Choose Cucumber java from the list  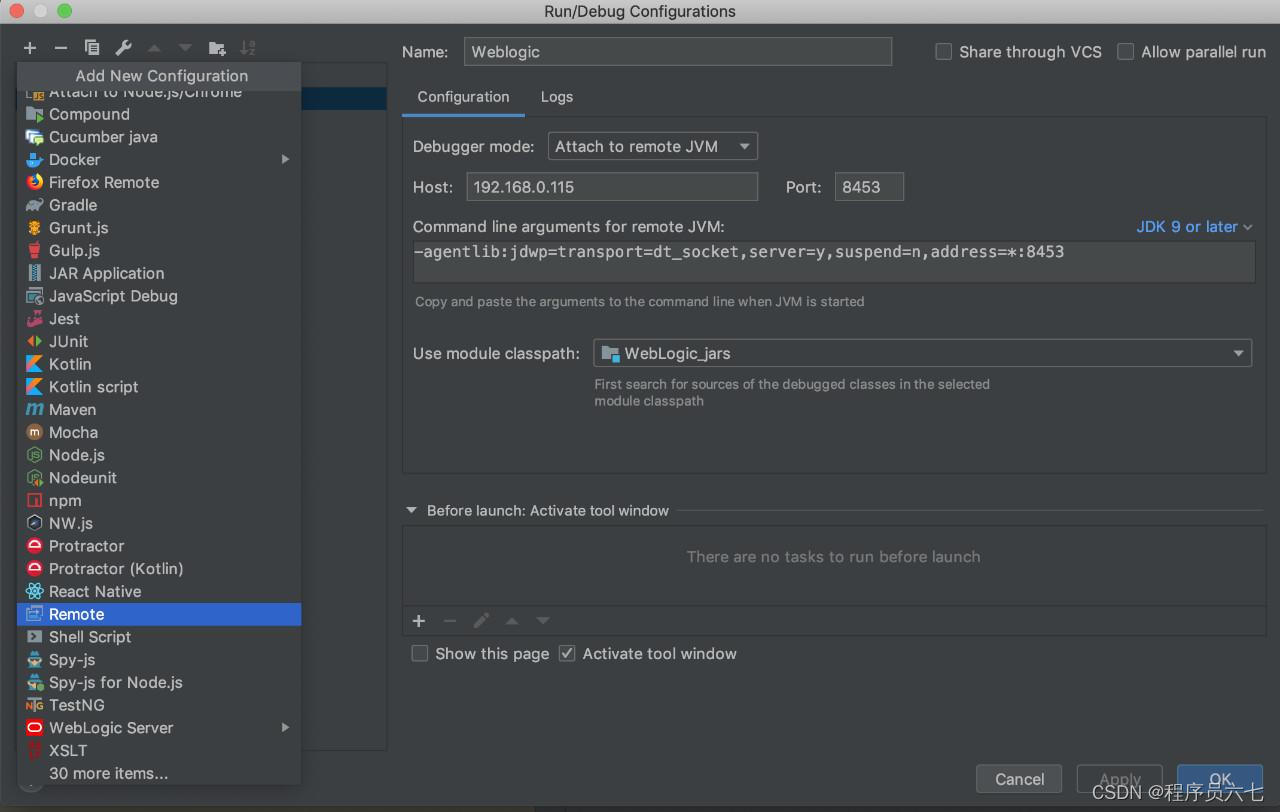point(159,137)
